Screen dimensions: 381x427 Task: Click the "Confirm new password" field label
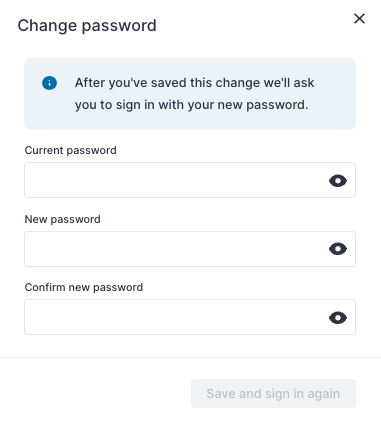coord(84,287)
